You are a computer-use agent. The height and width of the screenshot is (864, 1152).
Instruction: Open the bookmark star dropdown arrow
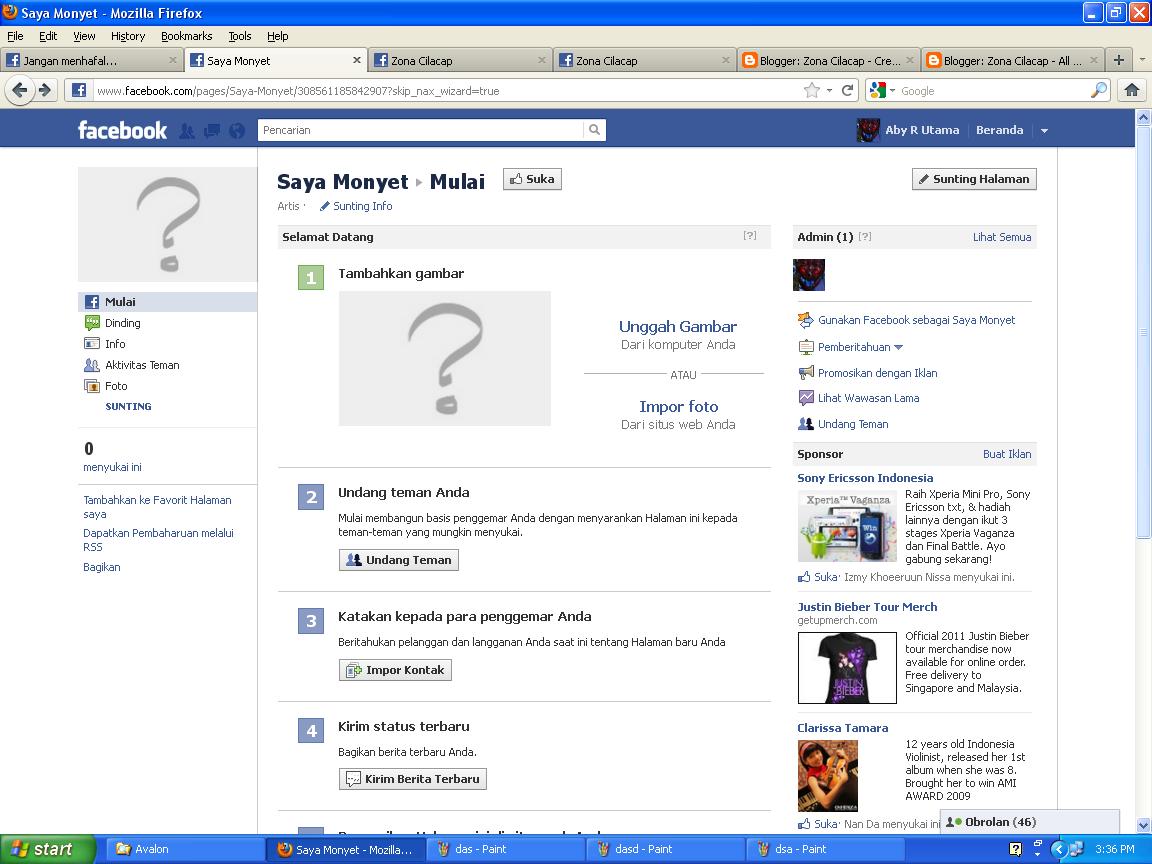829,90
